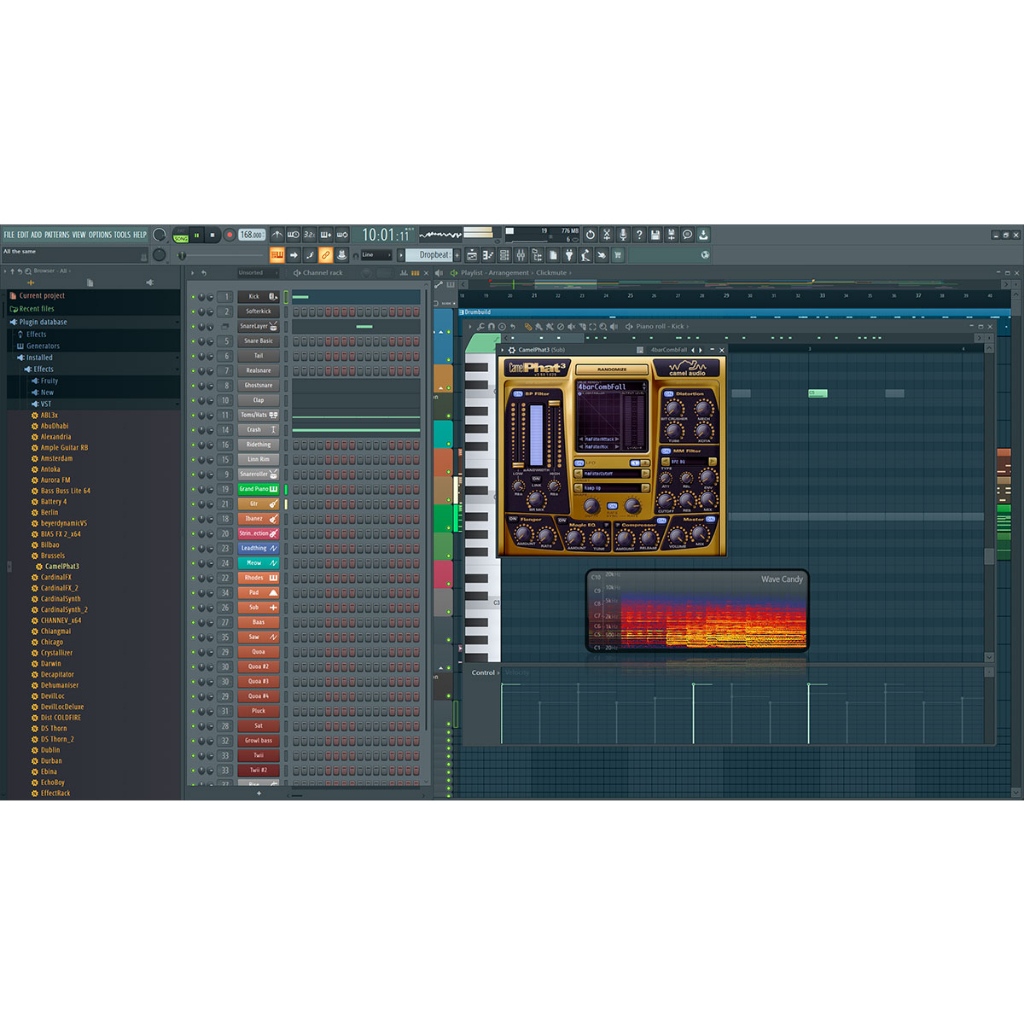Toggle SONG / pattern mode button

point(181,236)
